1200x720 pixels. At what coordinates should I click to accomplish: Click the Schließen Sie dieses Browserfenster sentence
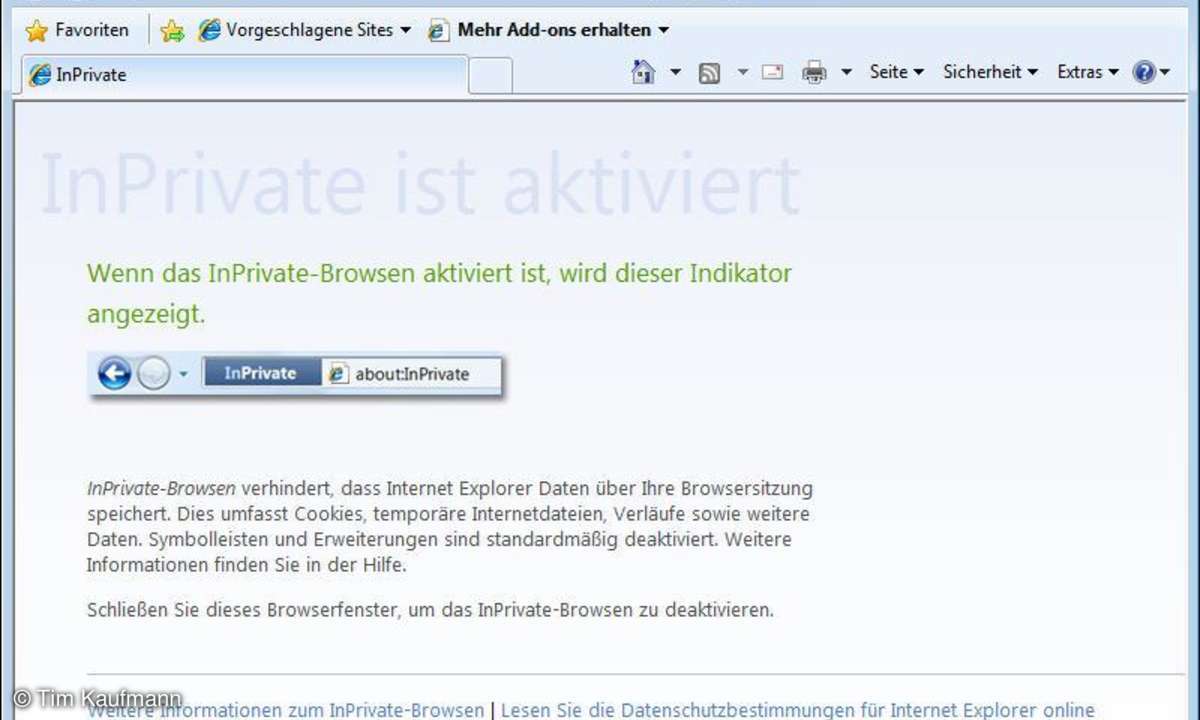(430, 609)
